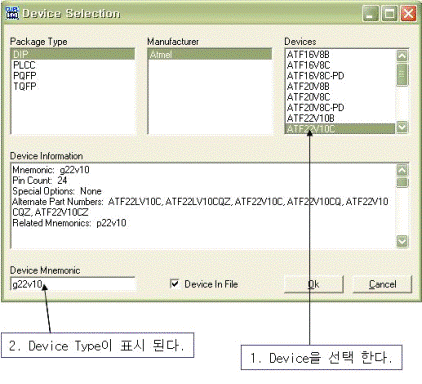Choose ATF16V8C-PD device
The width and height of the screenshot is (422, 384).
(x=315, y=76)
